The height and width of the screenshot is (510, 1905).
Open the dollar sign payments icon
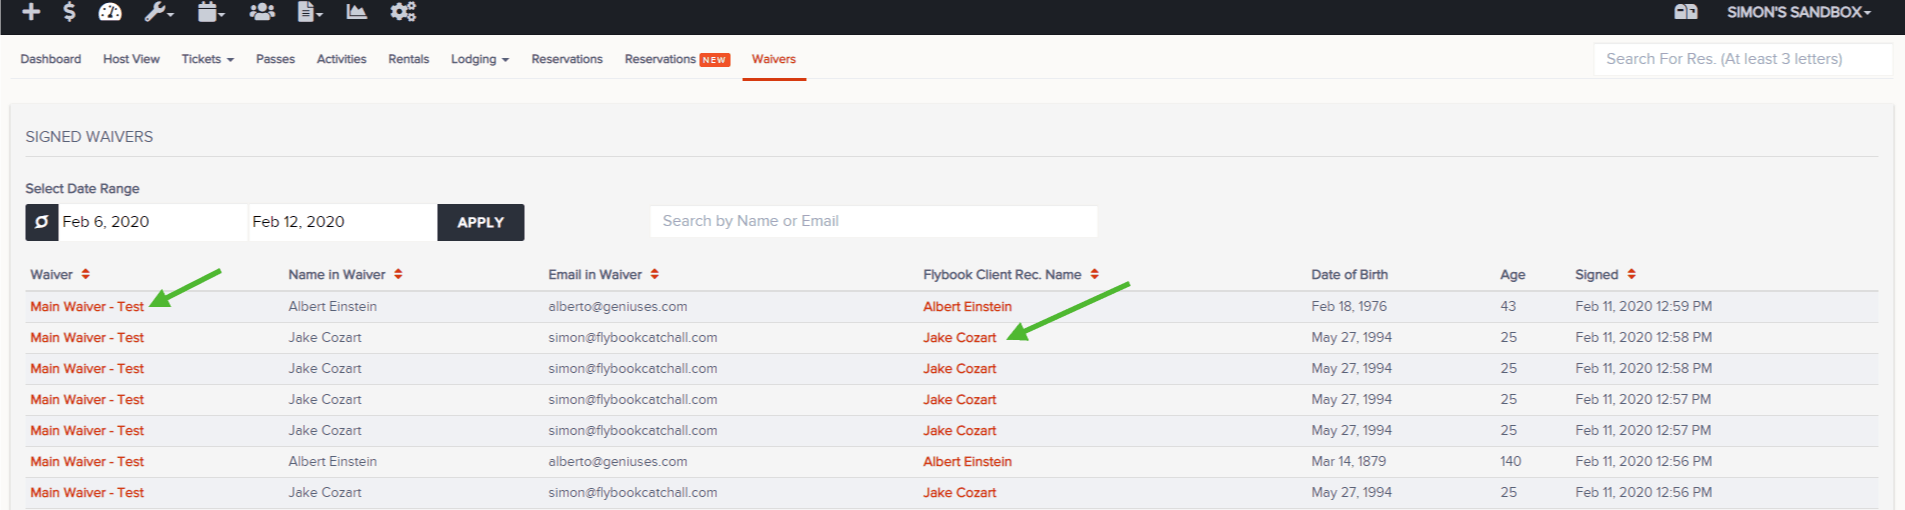[69, 12]
